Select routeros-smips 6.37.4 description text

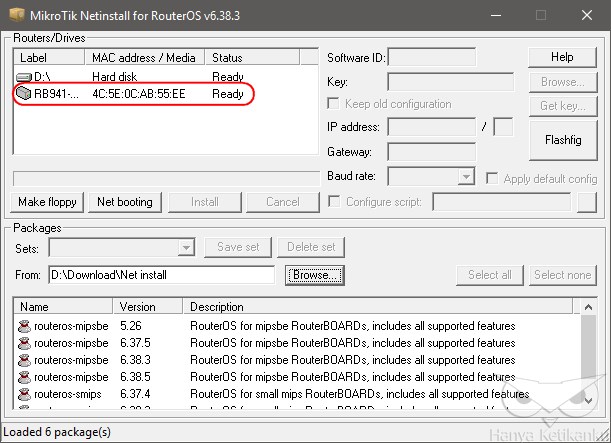coord(360,394)
